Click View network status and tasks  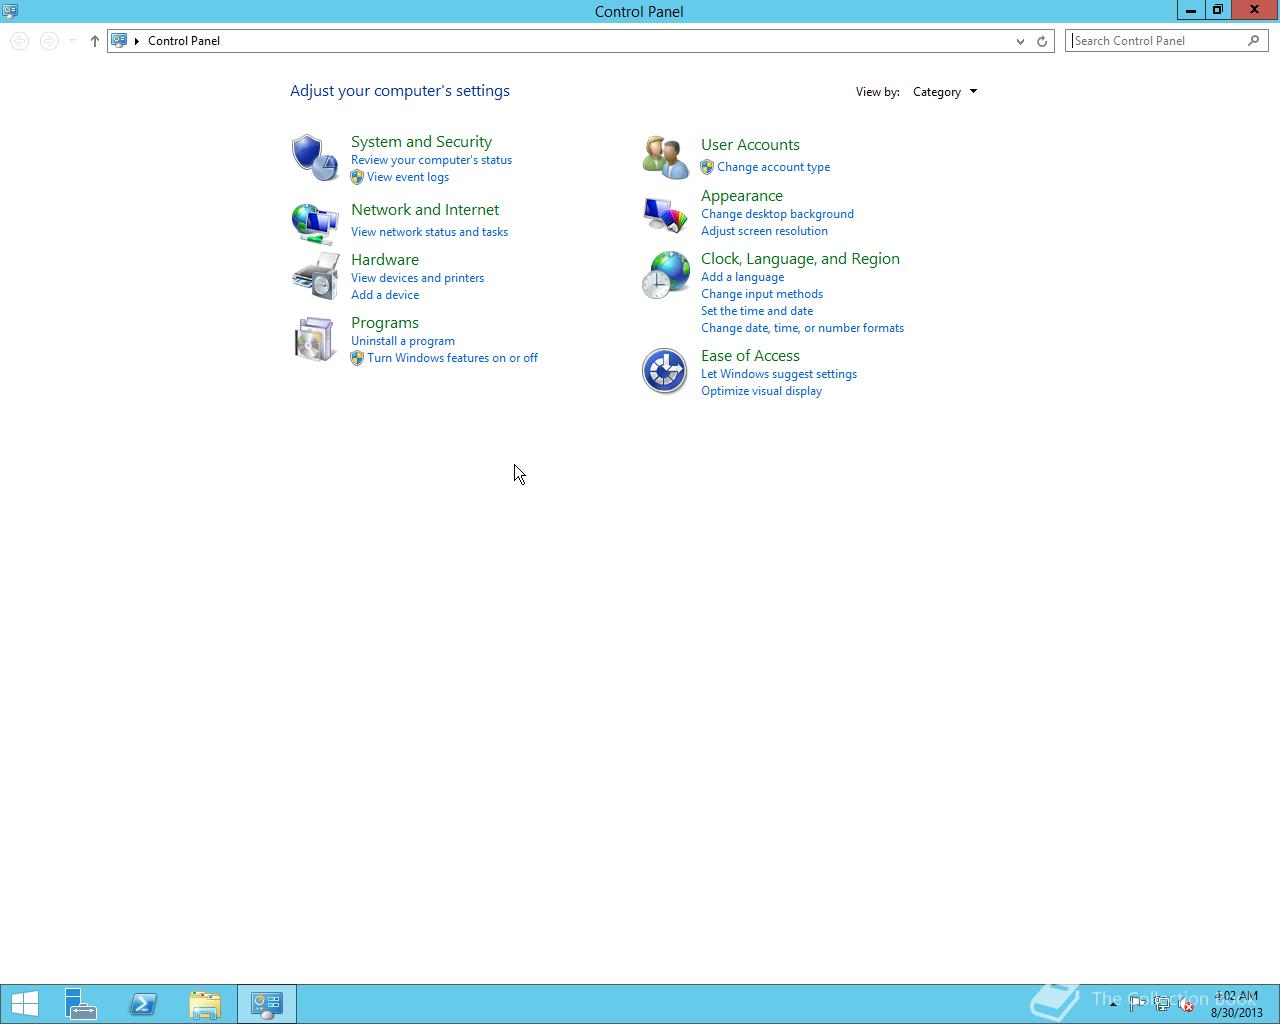429,232
